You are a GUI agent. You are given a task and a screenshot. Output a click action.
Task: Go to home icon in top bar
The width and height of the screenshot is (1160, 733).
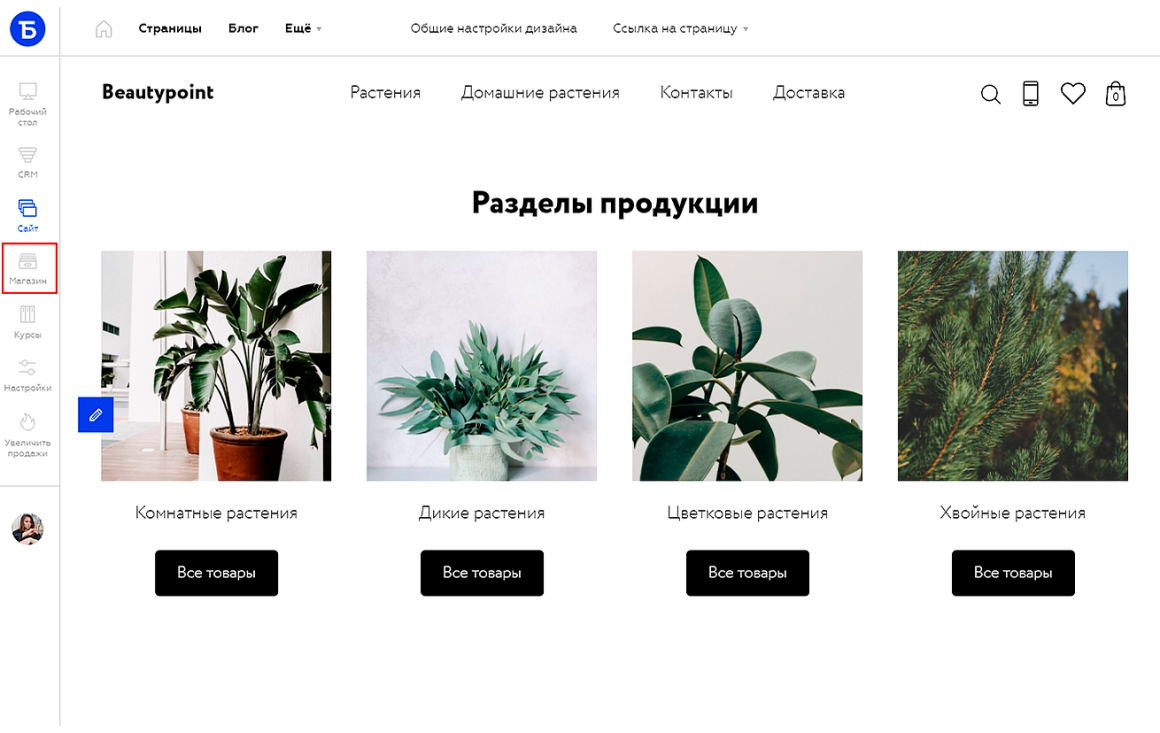(104, 29)
